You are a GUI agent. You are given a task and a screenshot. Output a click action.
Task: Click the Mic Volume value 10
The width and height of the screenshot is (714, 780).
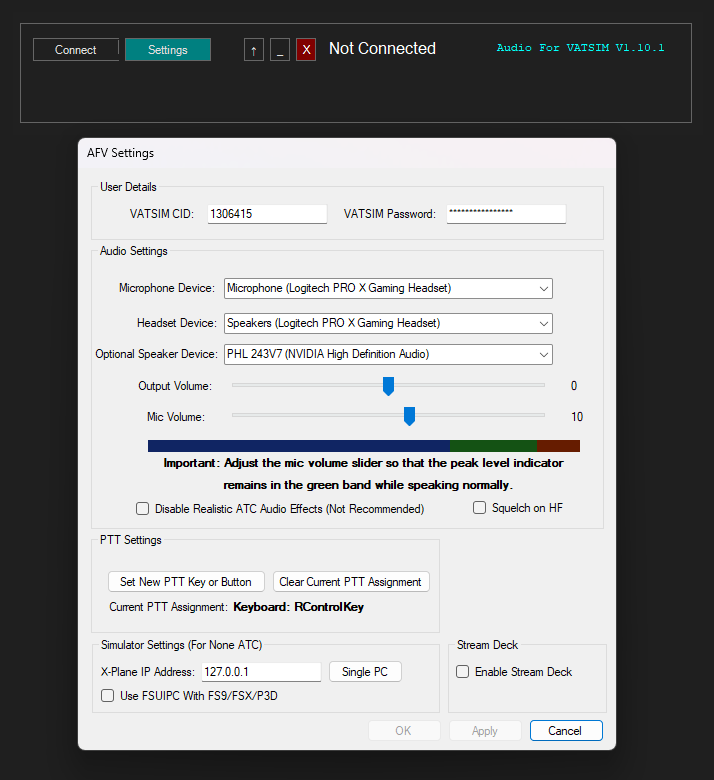pos(577,417)
